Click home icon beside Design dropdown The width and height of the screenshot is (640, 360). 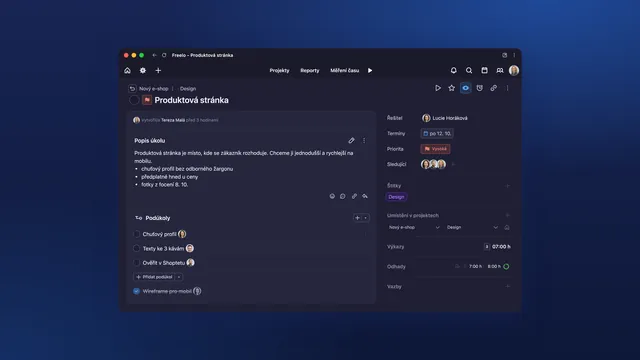(x=507, y=227)
